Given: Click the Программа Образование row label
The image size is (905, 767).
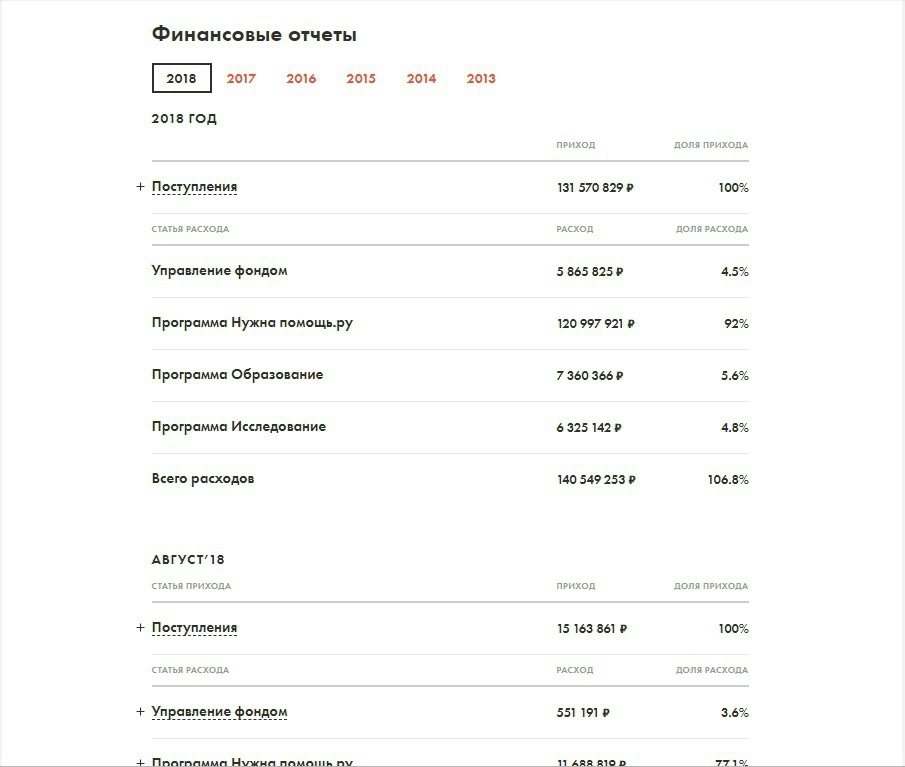Looking at the screenshot, I should point(237,375).
